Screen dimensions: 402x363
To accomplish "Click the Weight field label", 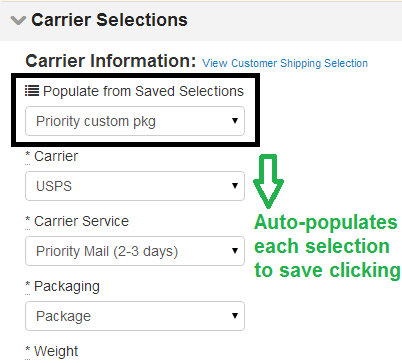I will click(x=56, y=351).
